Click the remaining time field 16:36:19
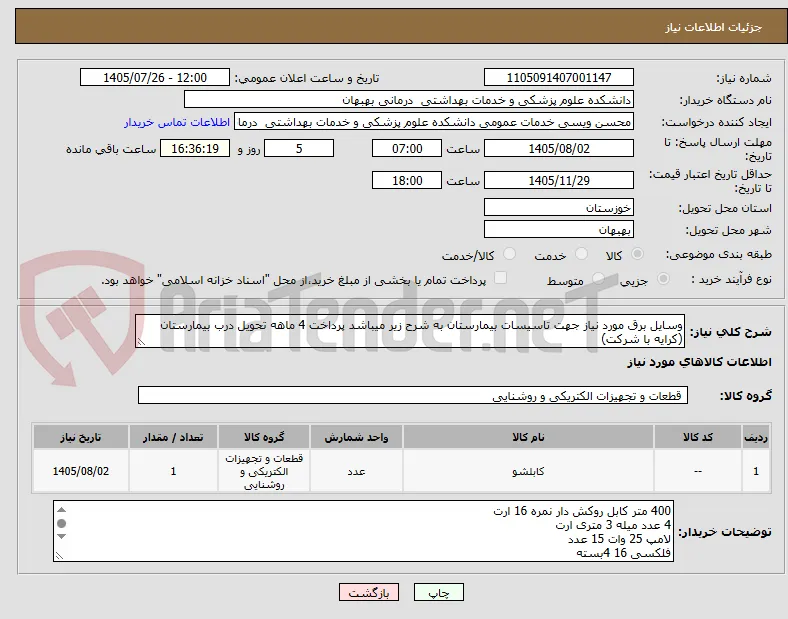This screenshot has height=619, width=788. pos(195,148)
